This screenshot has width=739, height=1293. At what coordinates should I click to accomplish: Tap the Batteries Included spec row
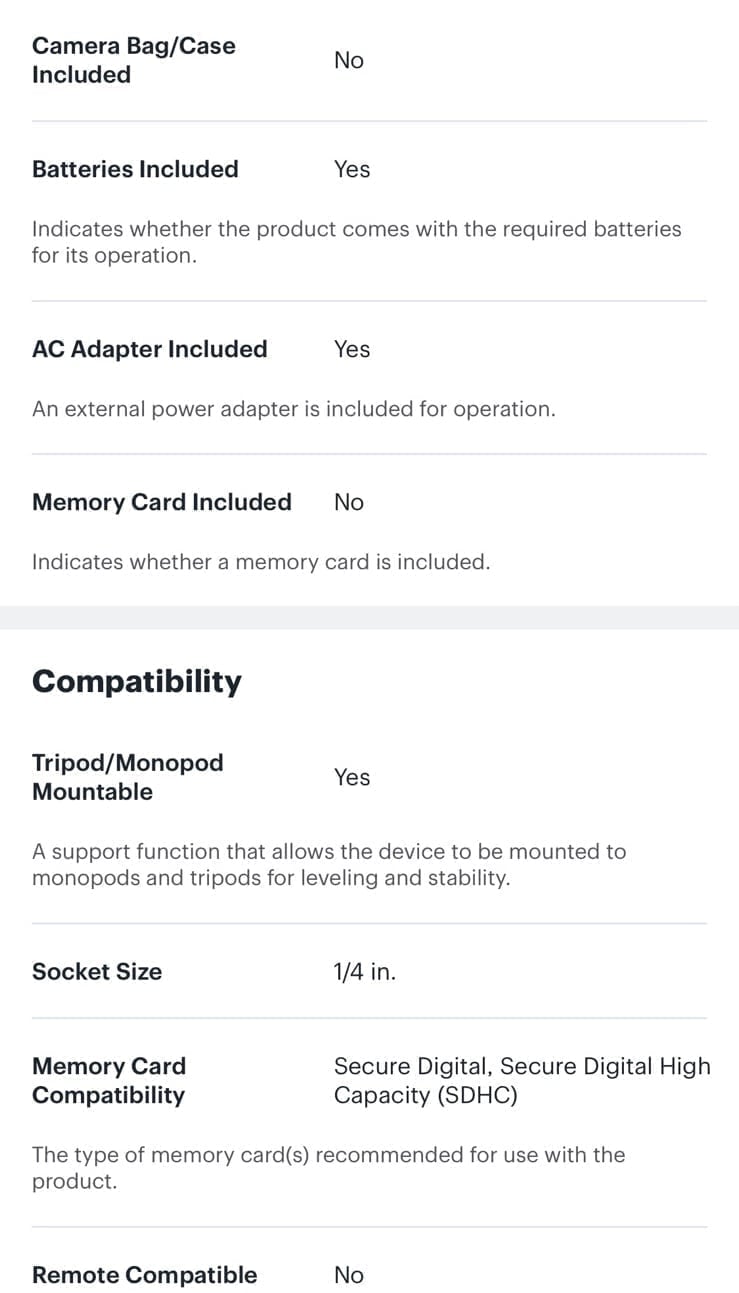[x=369, y=169]
